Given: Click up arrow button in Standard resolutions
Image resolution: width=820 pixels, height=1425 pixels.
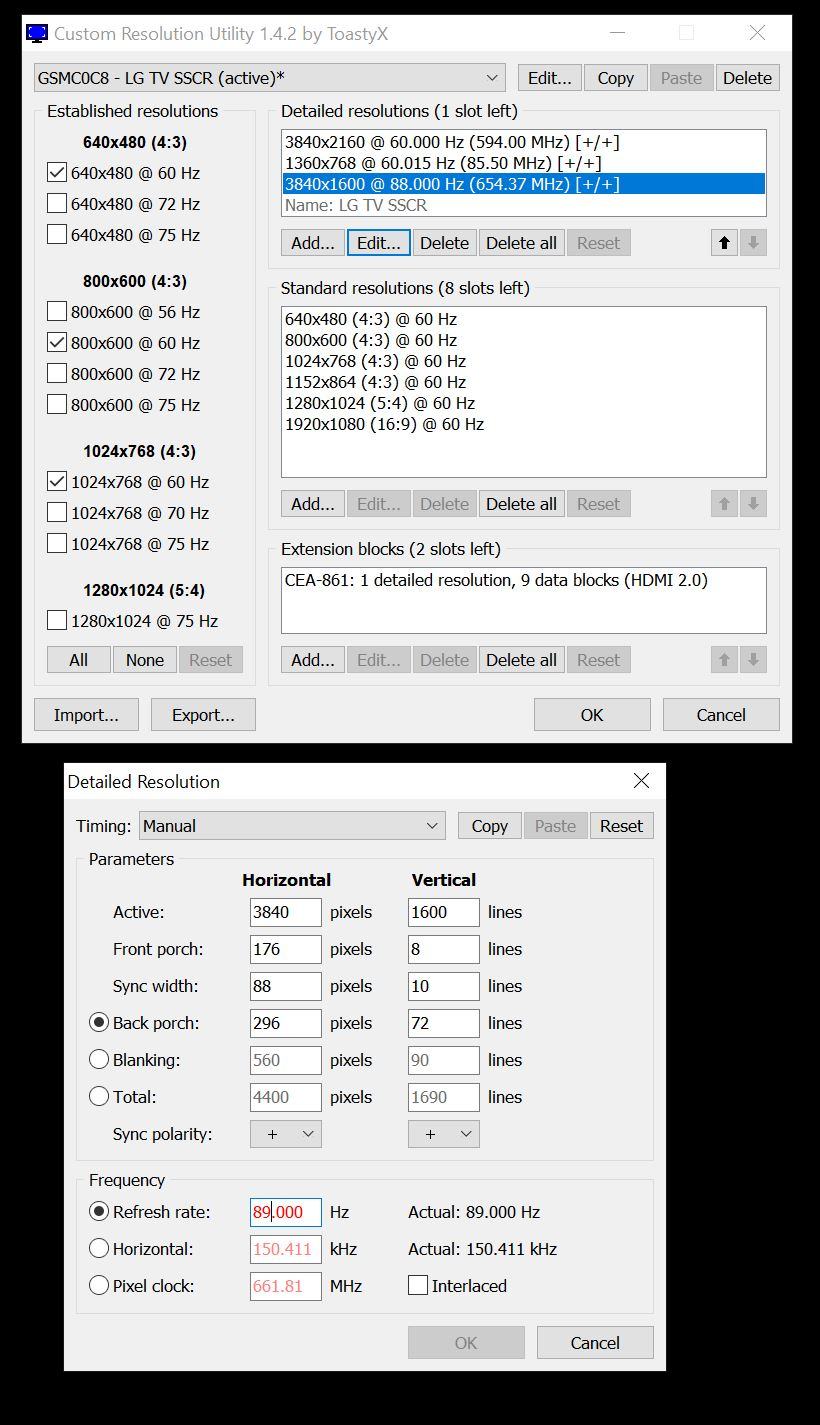Looking at the screenshot, I should (724, 504).
